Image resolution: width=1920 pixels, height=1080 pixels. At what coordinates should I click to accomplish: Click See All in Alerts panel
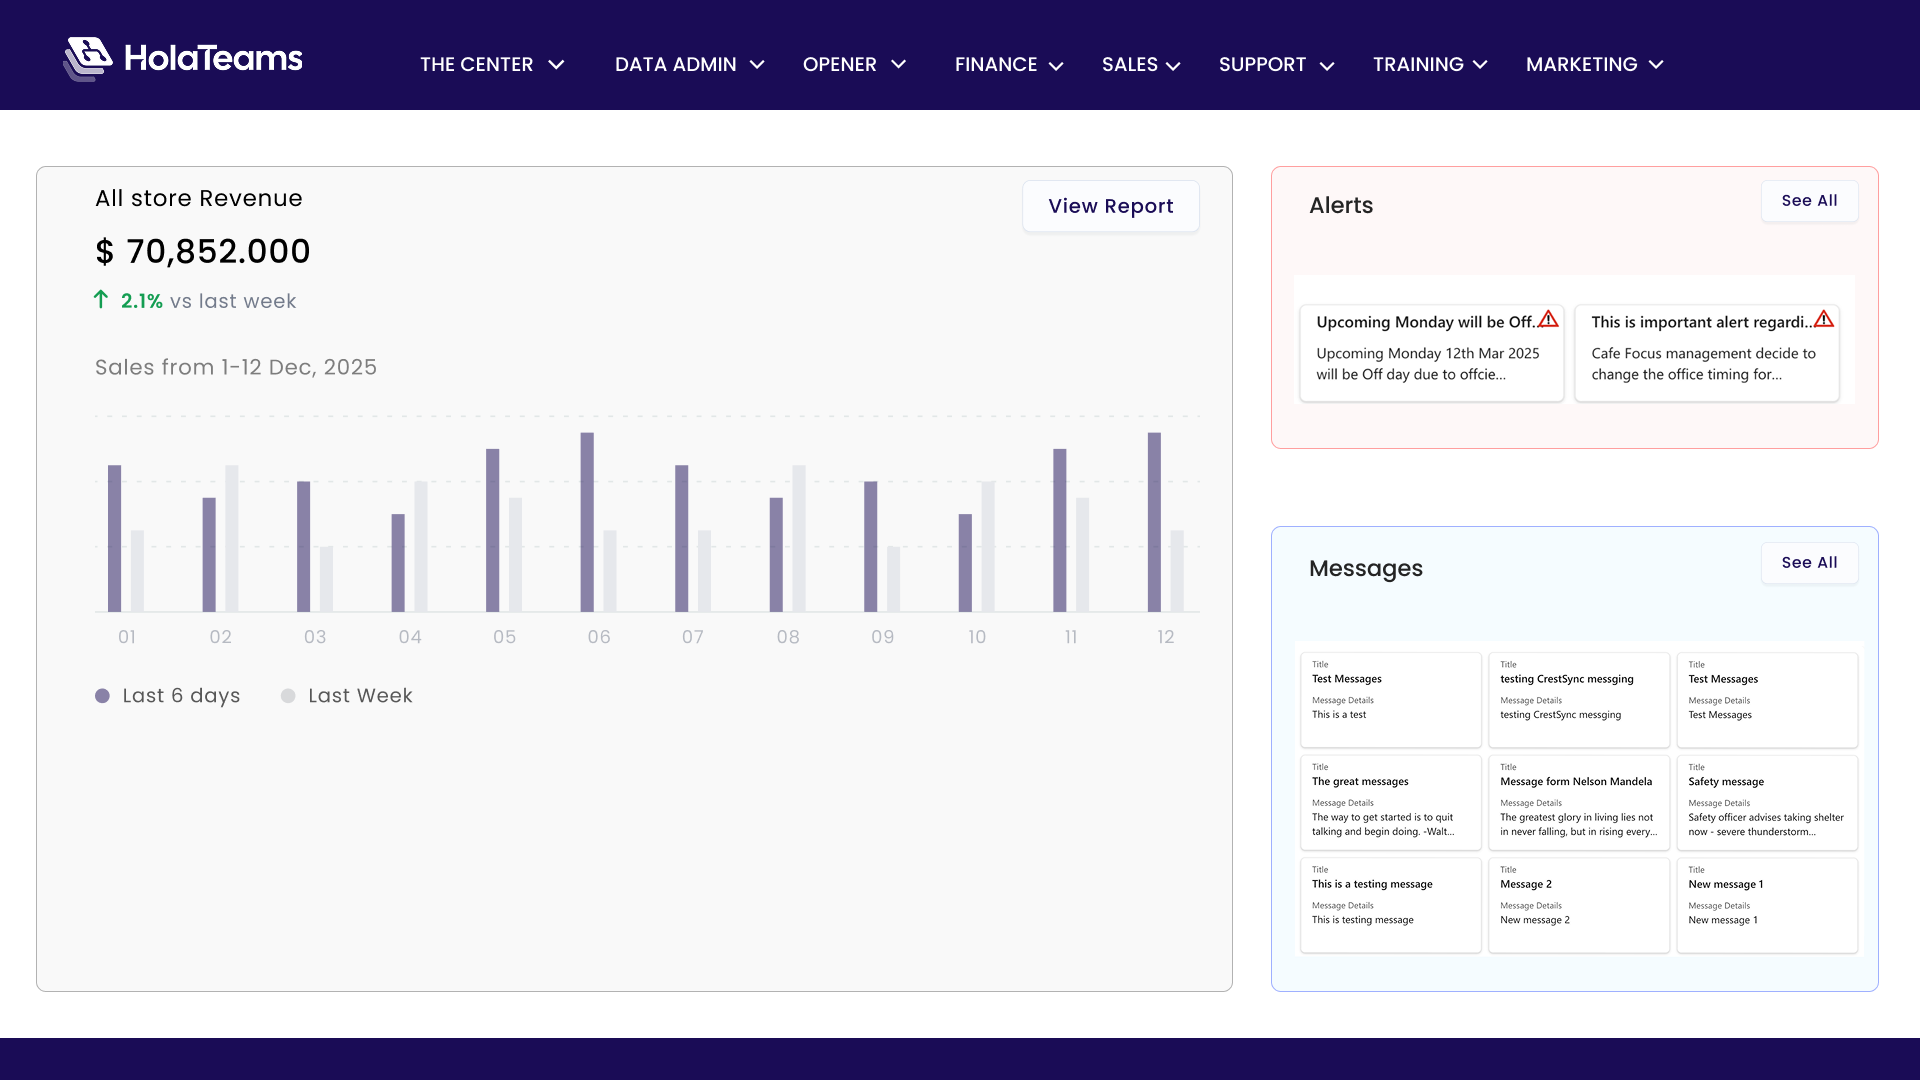click(1809, 201)
